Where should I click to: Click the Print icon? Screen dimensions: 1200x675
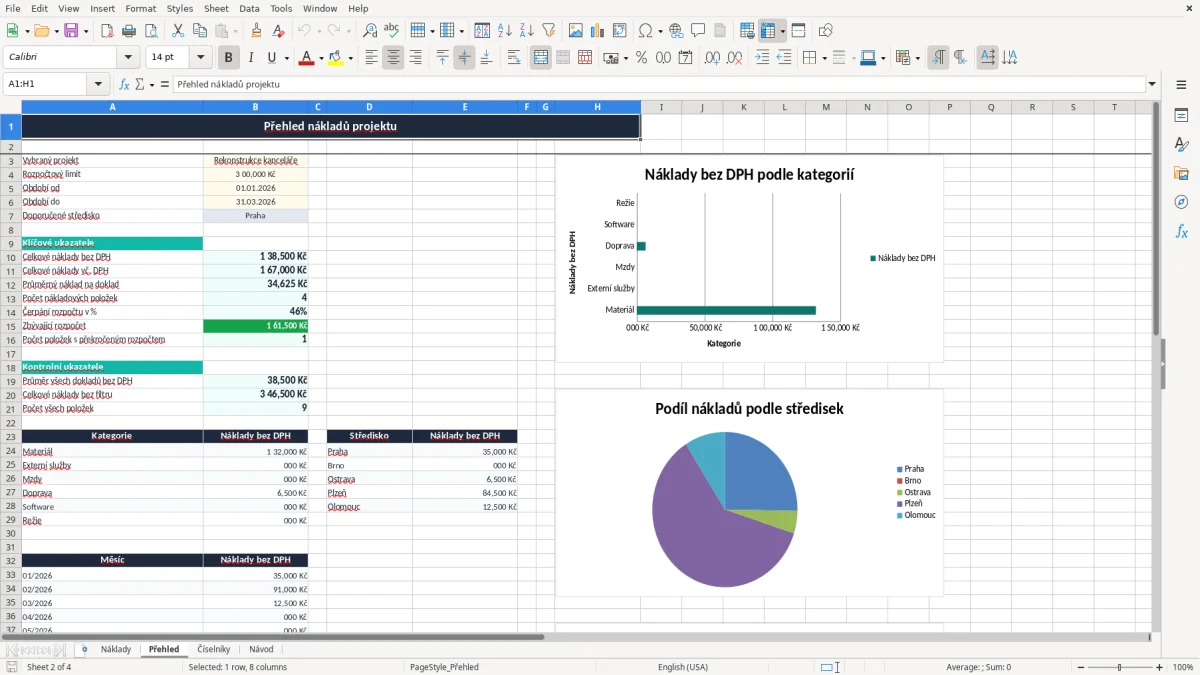[129, 31]
